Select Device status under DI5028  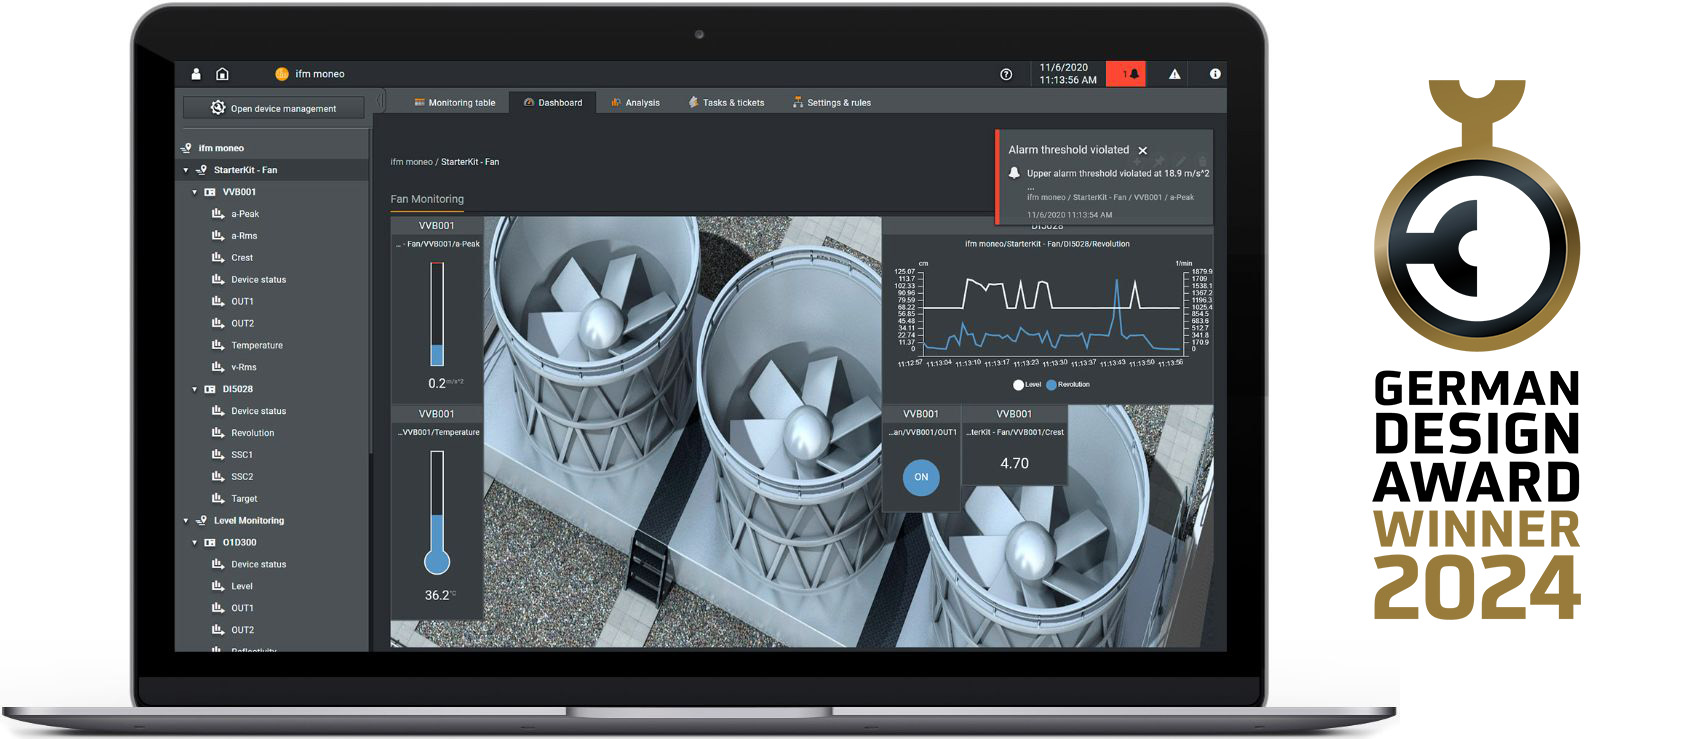click(x=258, y=411)
